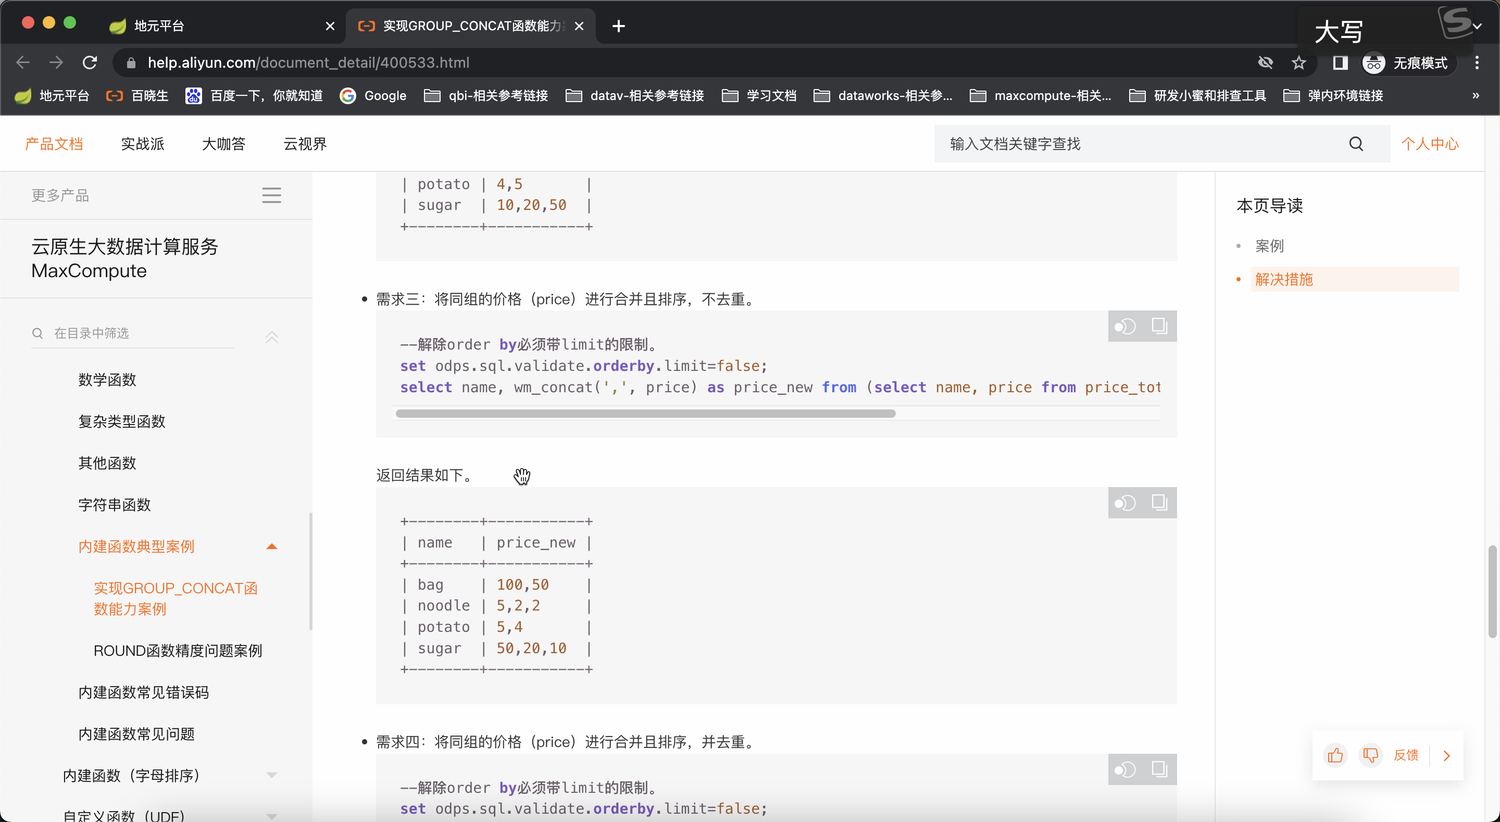Open qbi-相关参考链接 bookmark folder
The image size is (1500, 822).
click(x=486, y=96)
